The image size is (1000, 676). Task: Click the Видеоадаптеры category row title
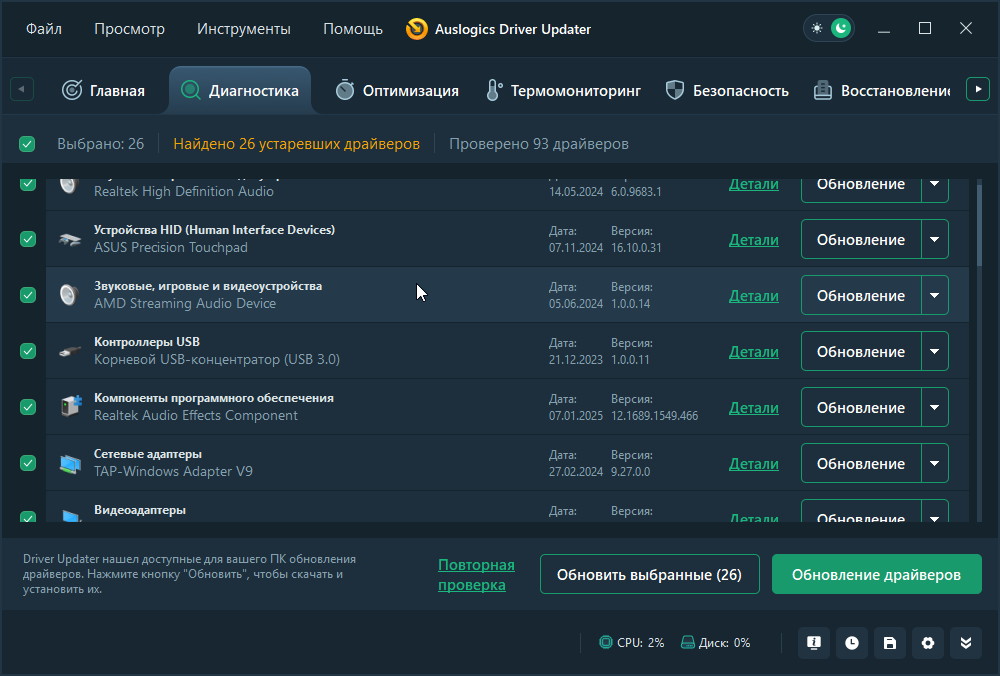coord(140,510)
